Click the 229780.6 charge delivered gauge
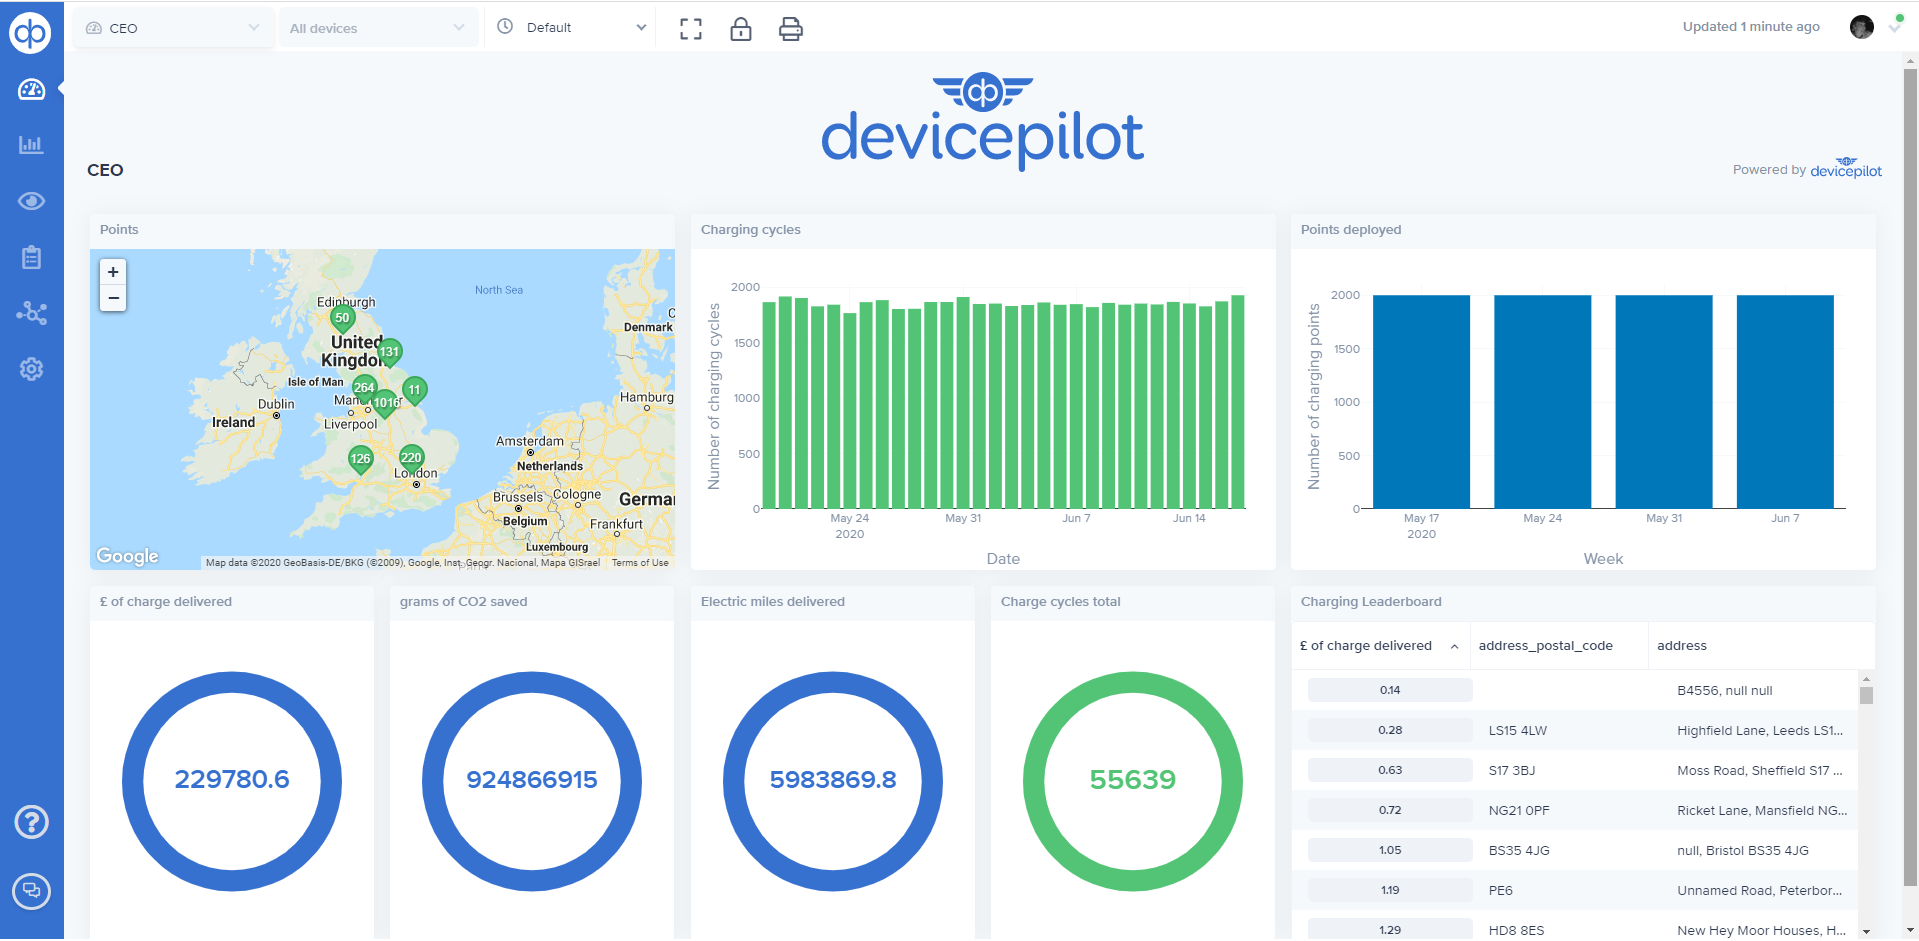 tap(232, 781)
